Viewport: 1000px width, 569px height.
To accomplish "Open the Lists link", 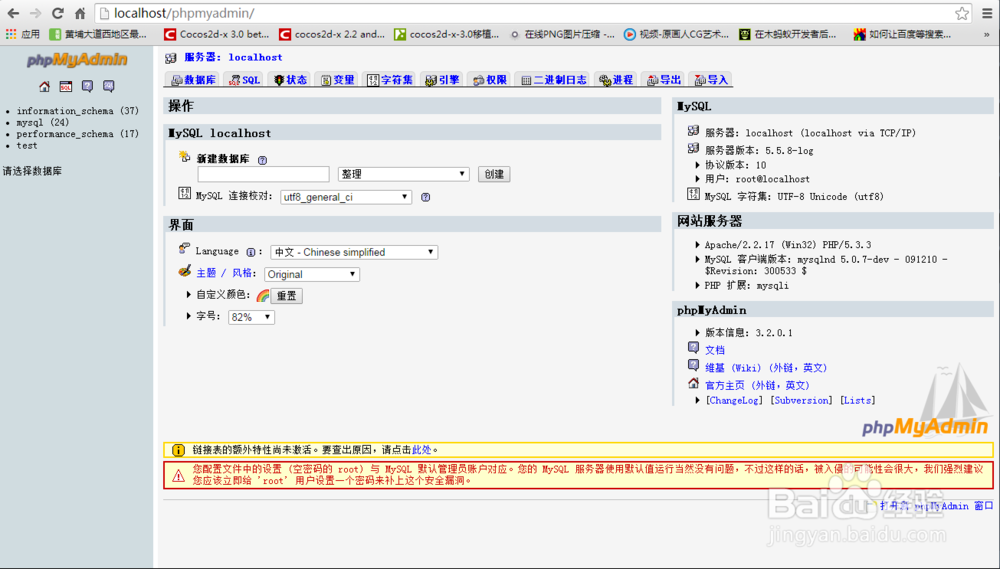I will pos(857,401).
